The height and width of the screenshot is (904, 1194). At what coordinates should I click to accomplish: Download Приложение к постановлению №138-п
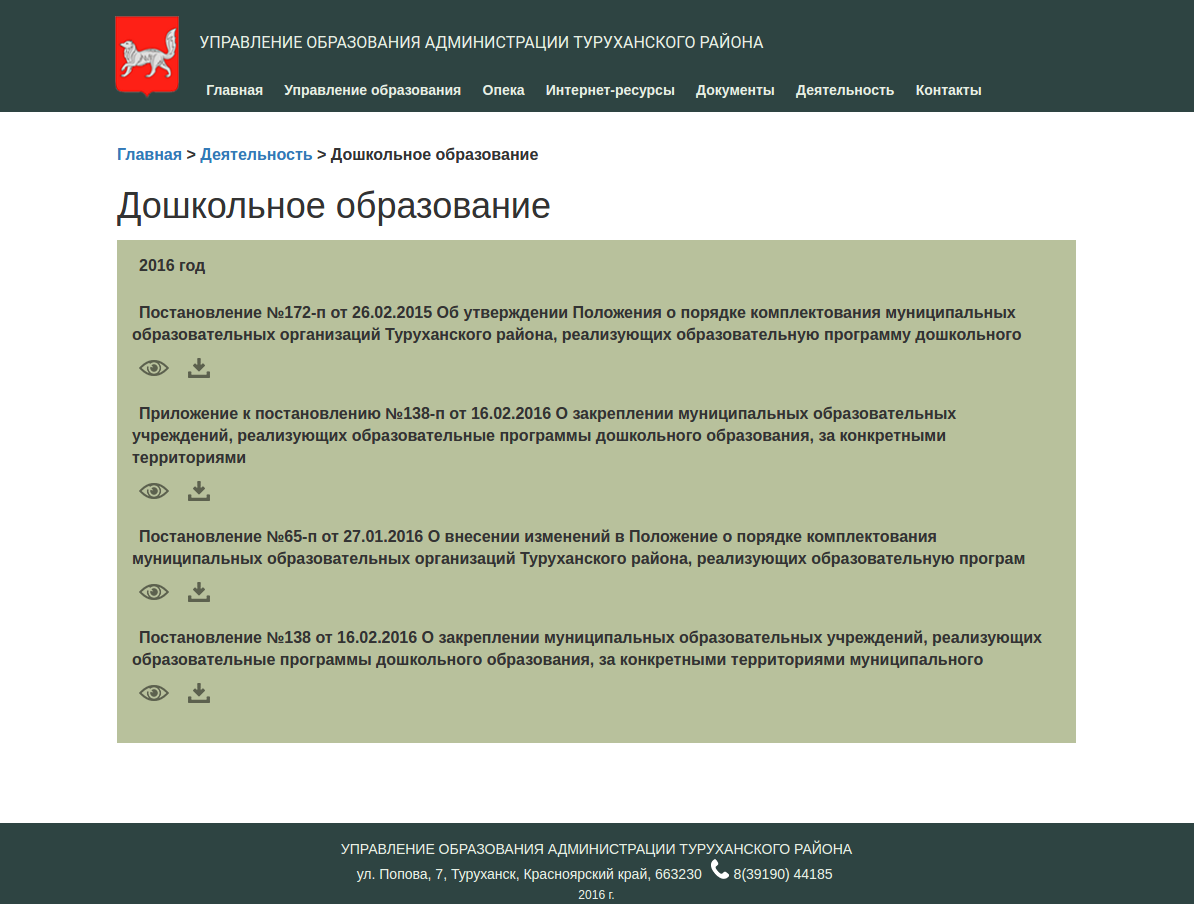[199, 491]
